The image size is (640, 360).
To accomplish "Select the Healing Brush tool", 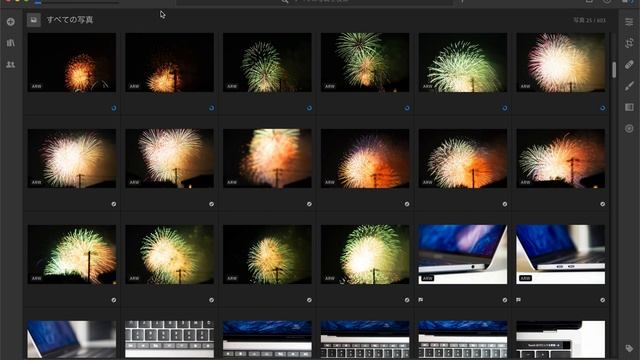I will point(629,64).
